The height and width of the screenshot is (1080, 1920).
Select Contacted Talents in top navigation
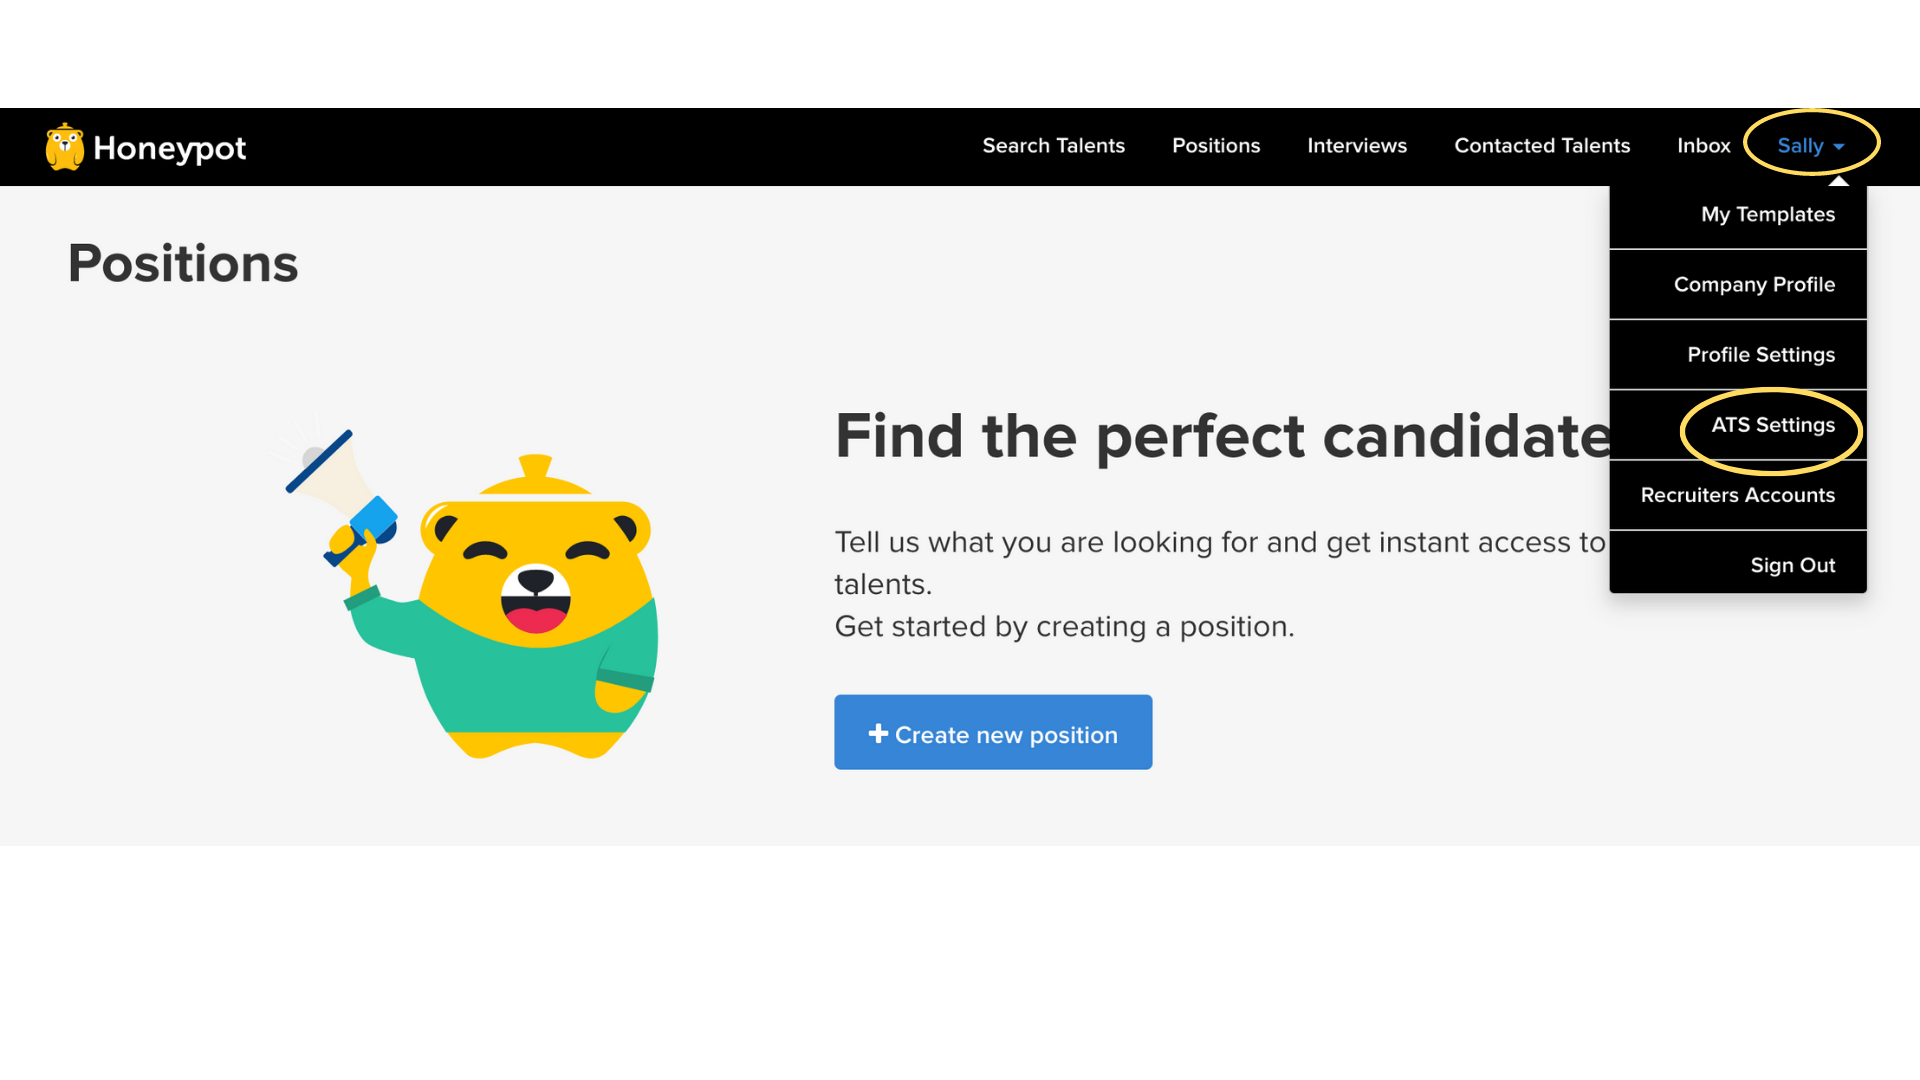[1542, 146]
